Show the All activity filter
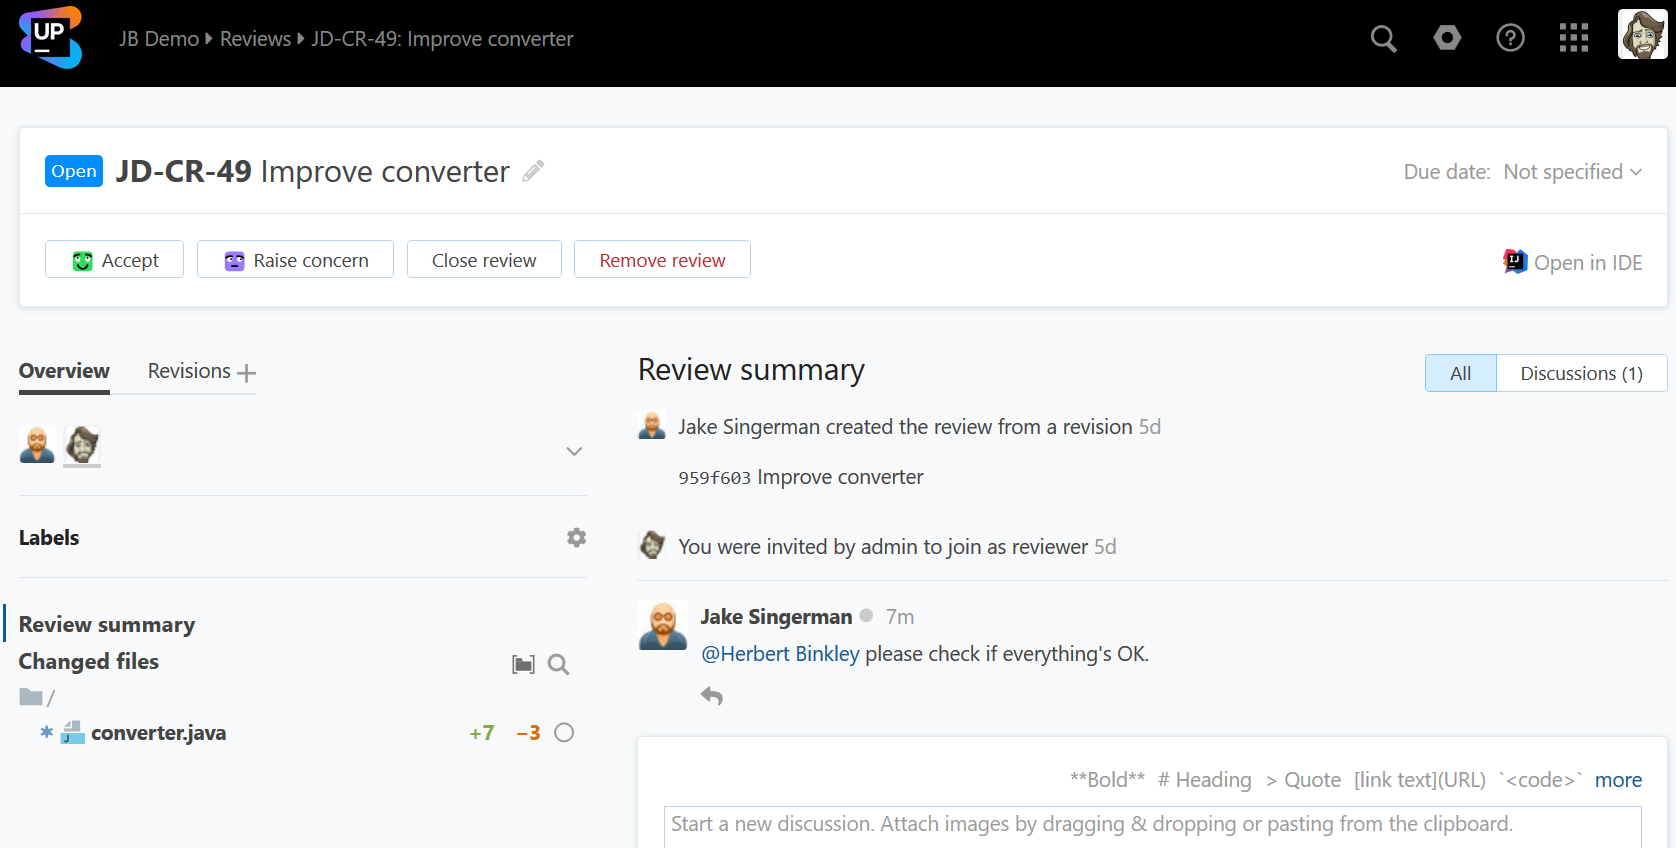The height and width of the screenshot is (848, 1676). tap(1460, 373)
